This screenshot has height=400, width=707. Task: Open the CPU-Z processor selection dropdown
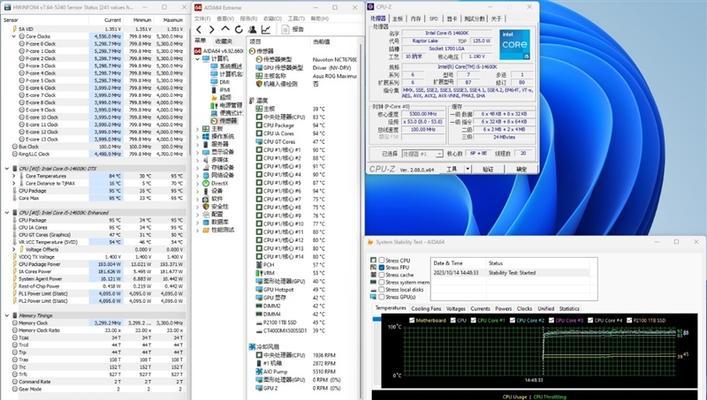click(x=439, y=154)
